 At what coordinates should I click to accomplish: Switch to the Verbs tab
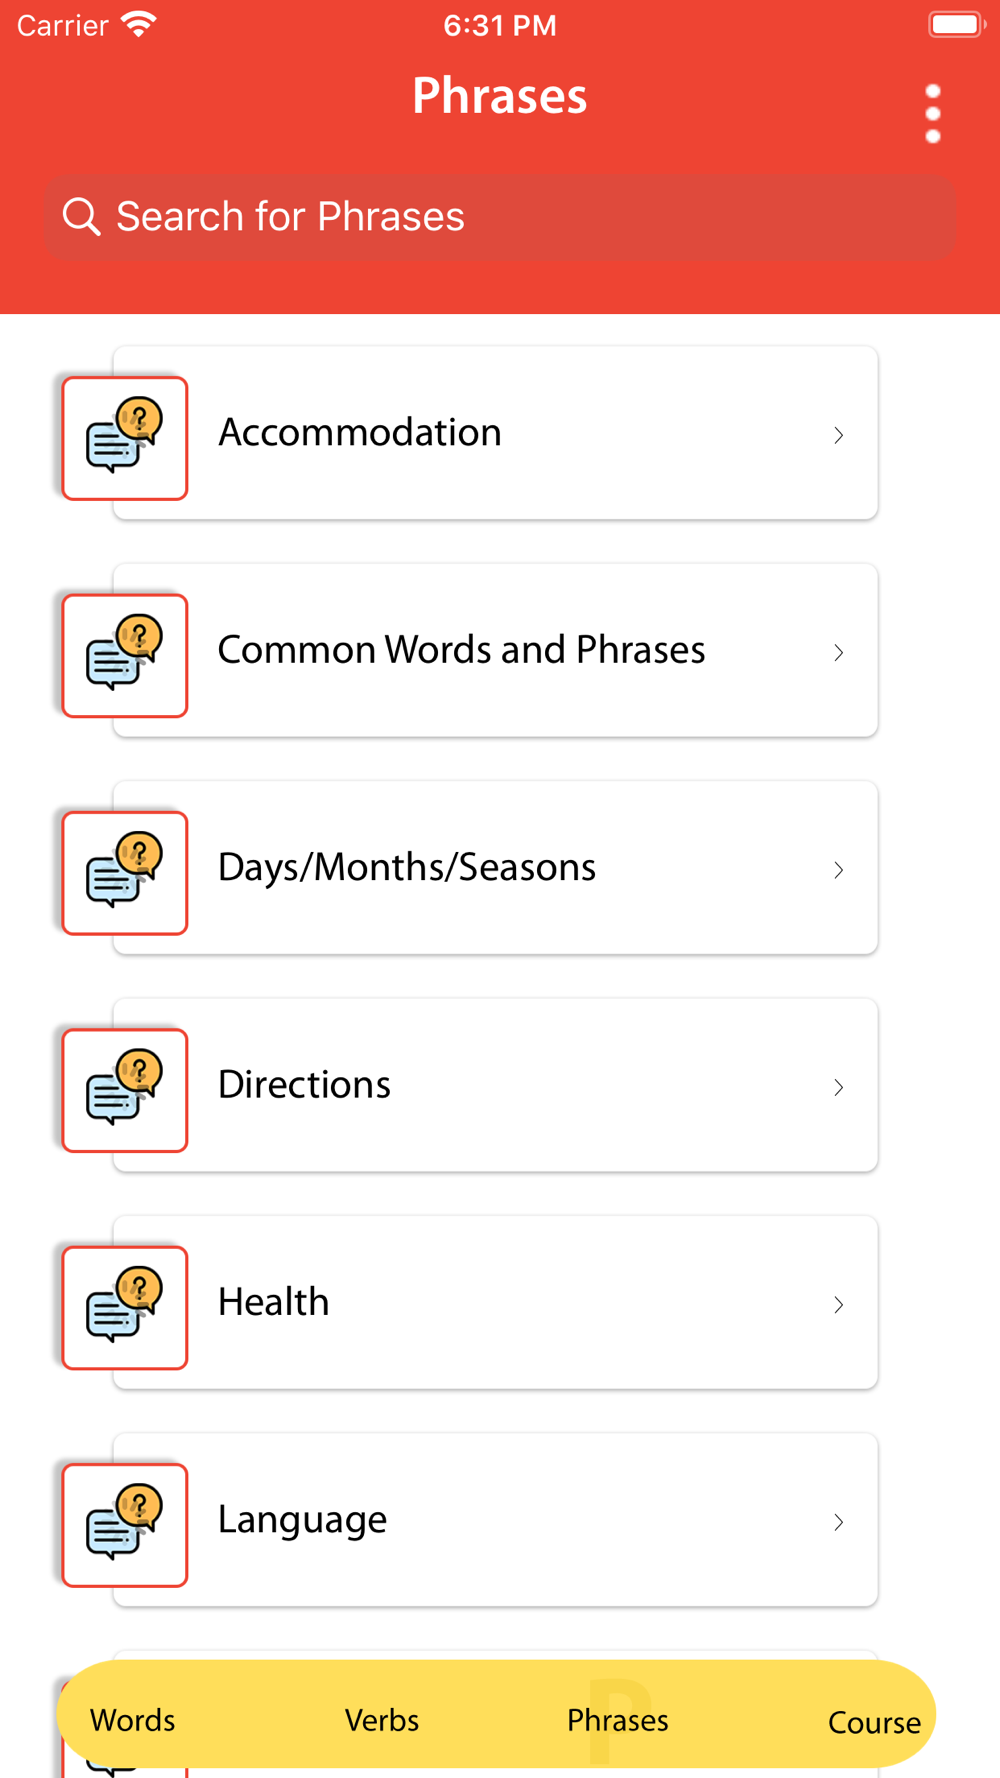tap(382, 1720)
